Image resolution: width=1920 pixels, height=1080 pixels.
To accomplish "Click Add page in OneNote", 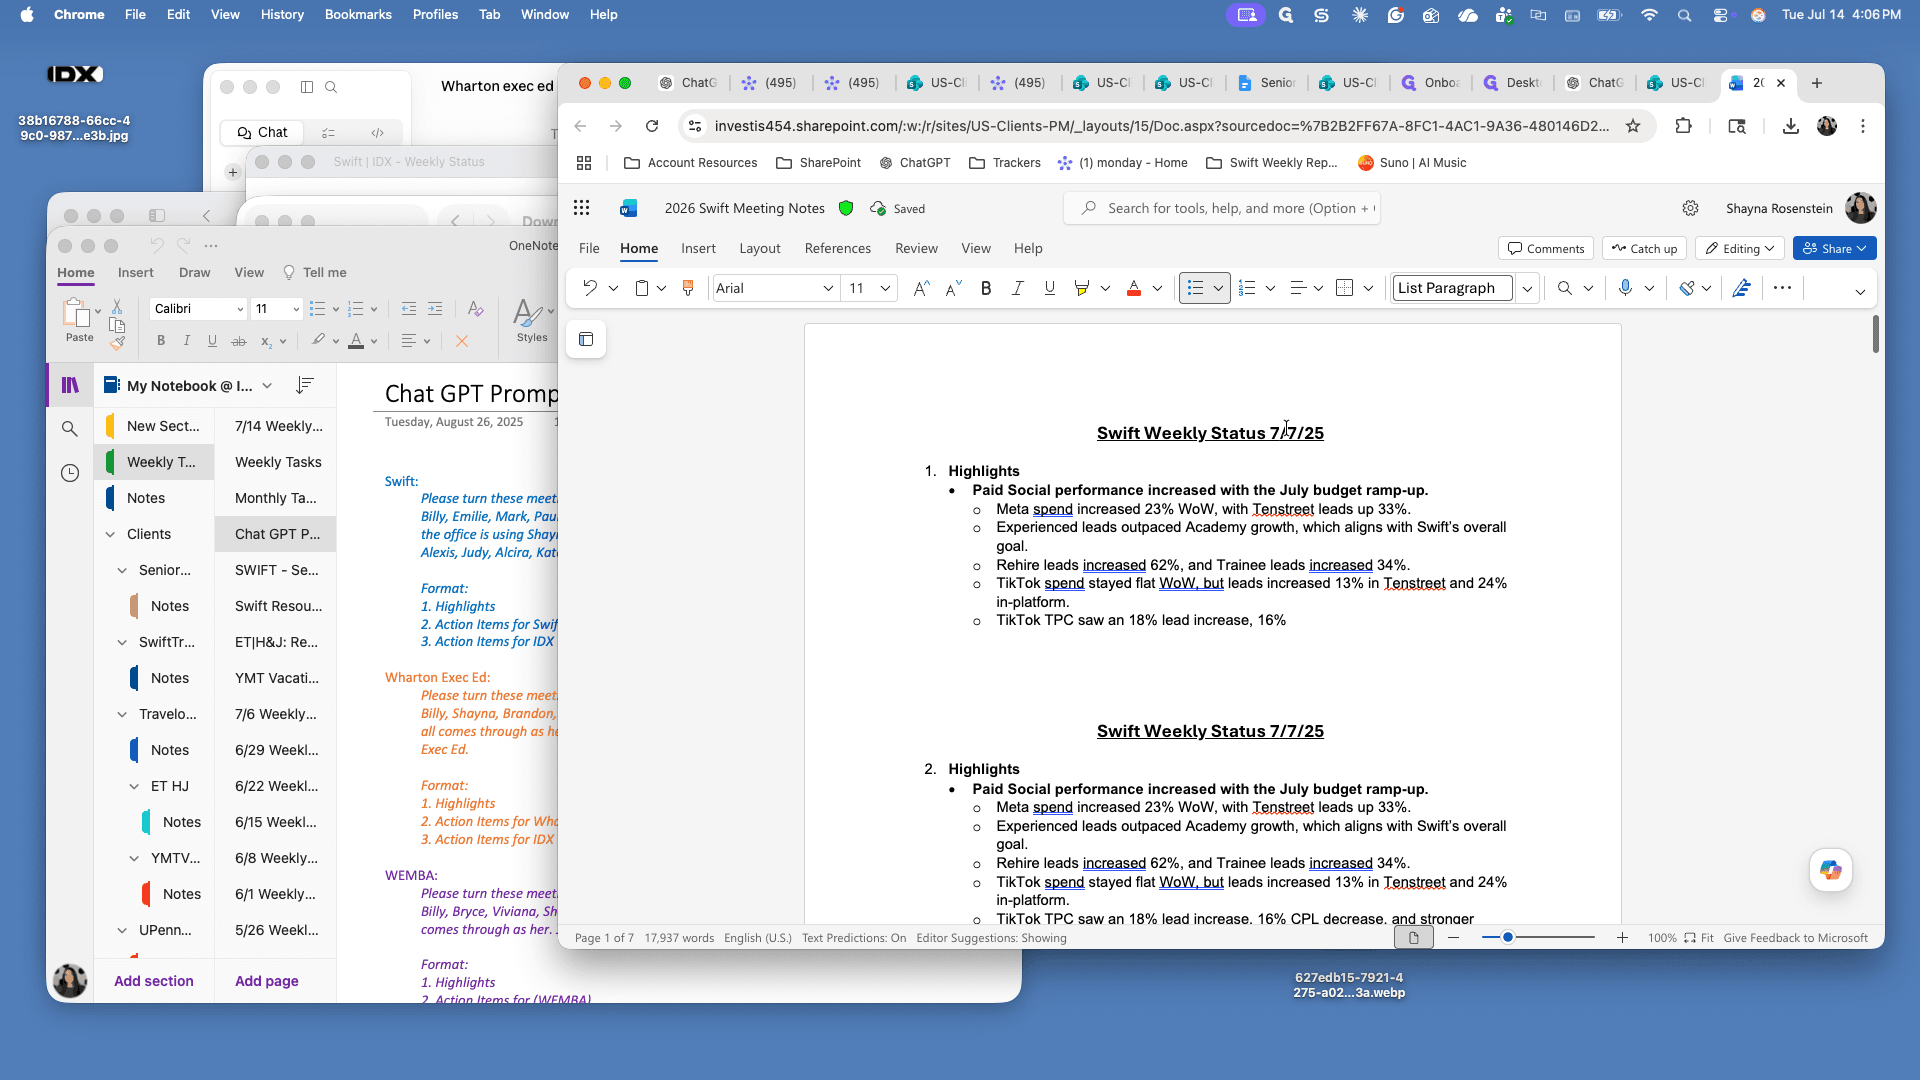I will pos(266,981).
